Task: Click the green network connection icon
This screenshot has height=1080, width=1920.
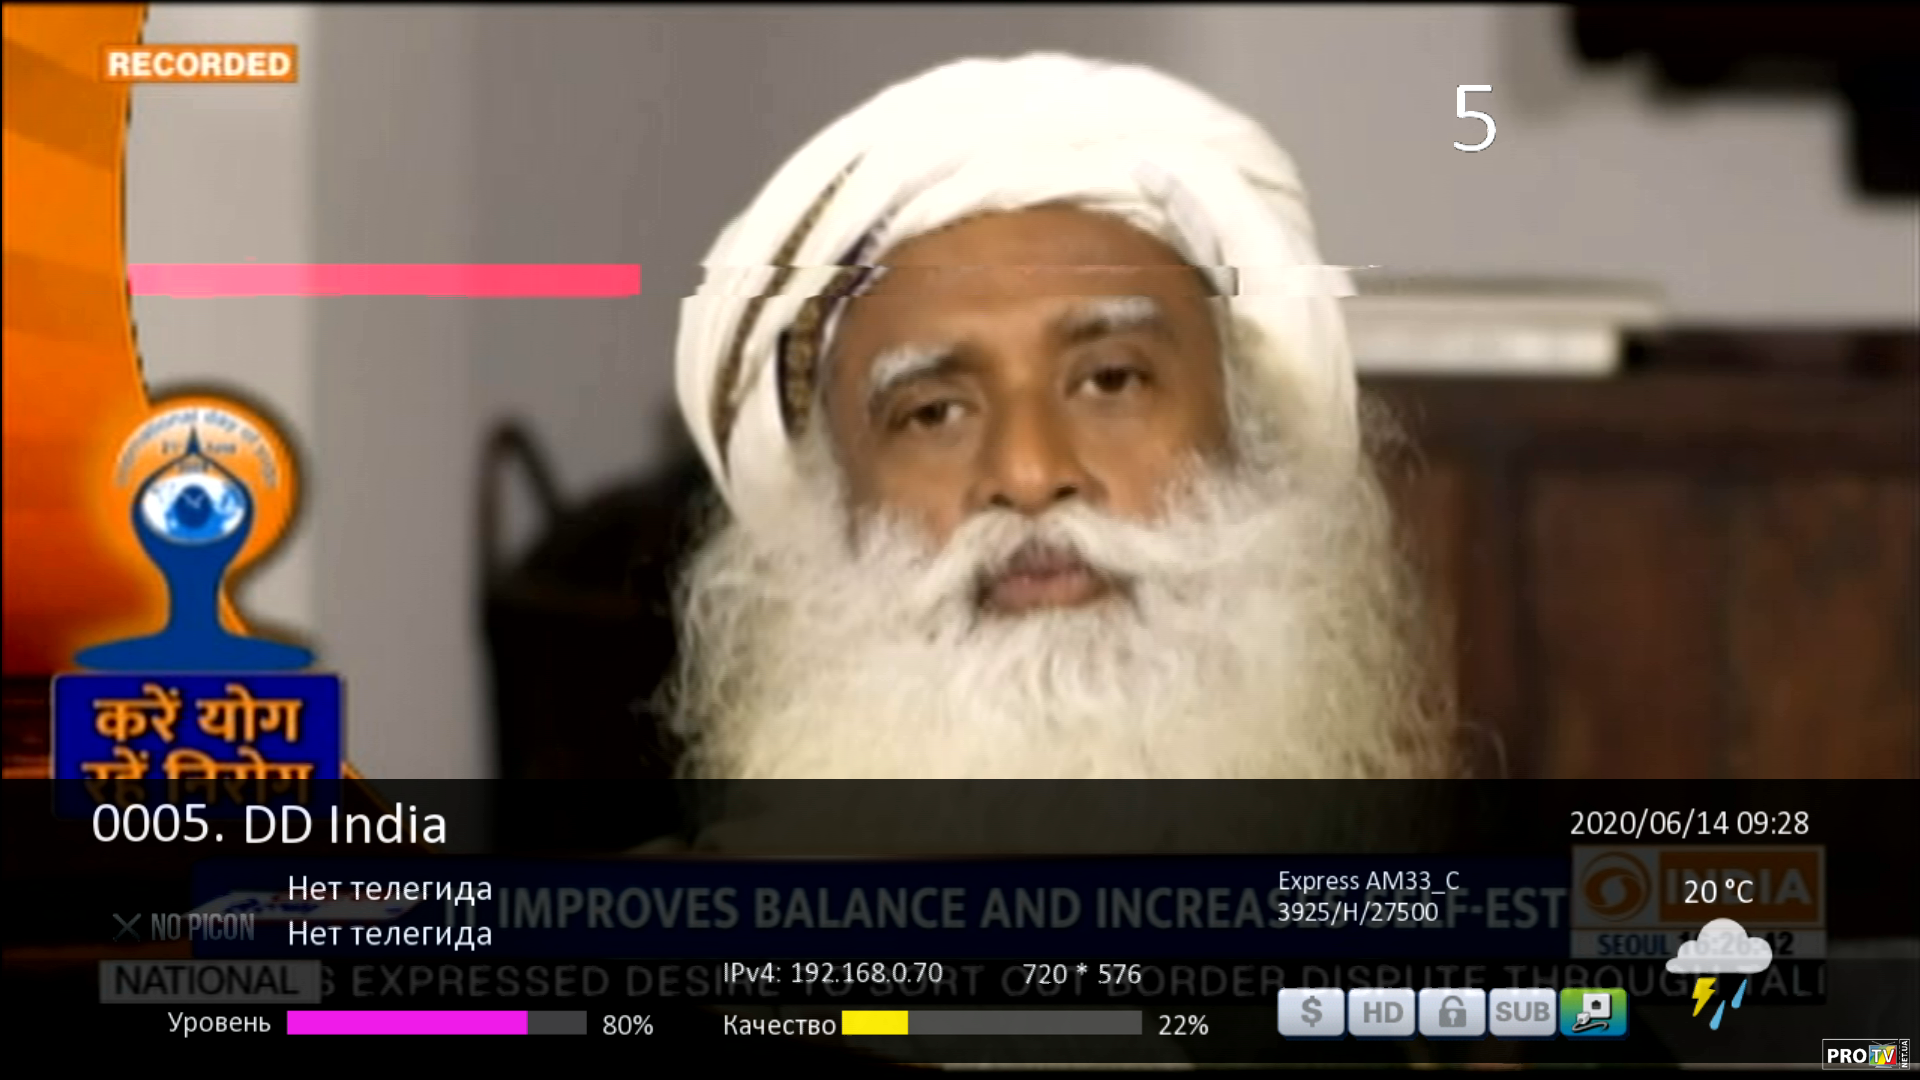Action: coord(1593,1013)
